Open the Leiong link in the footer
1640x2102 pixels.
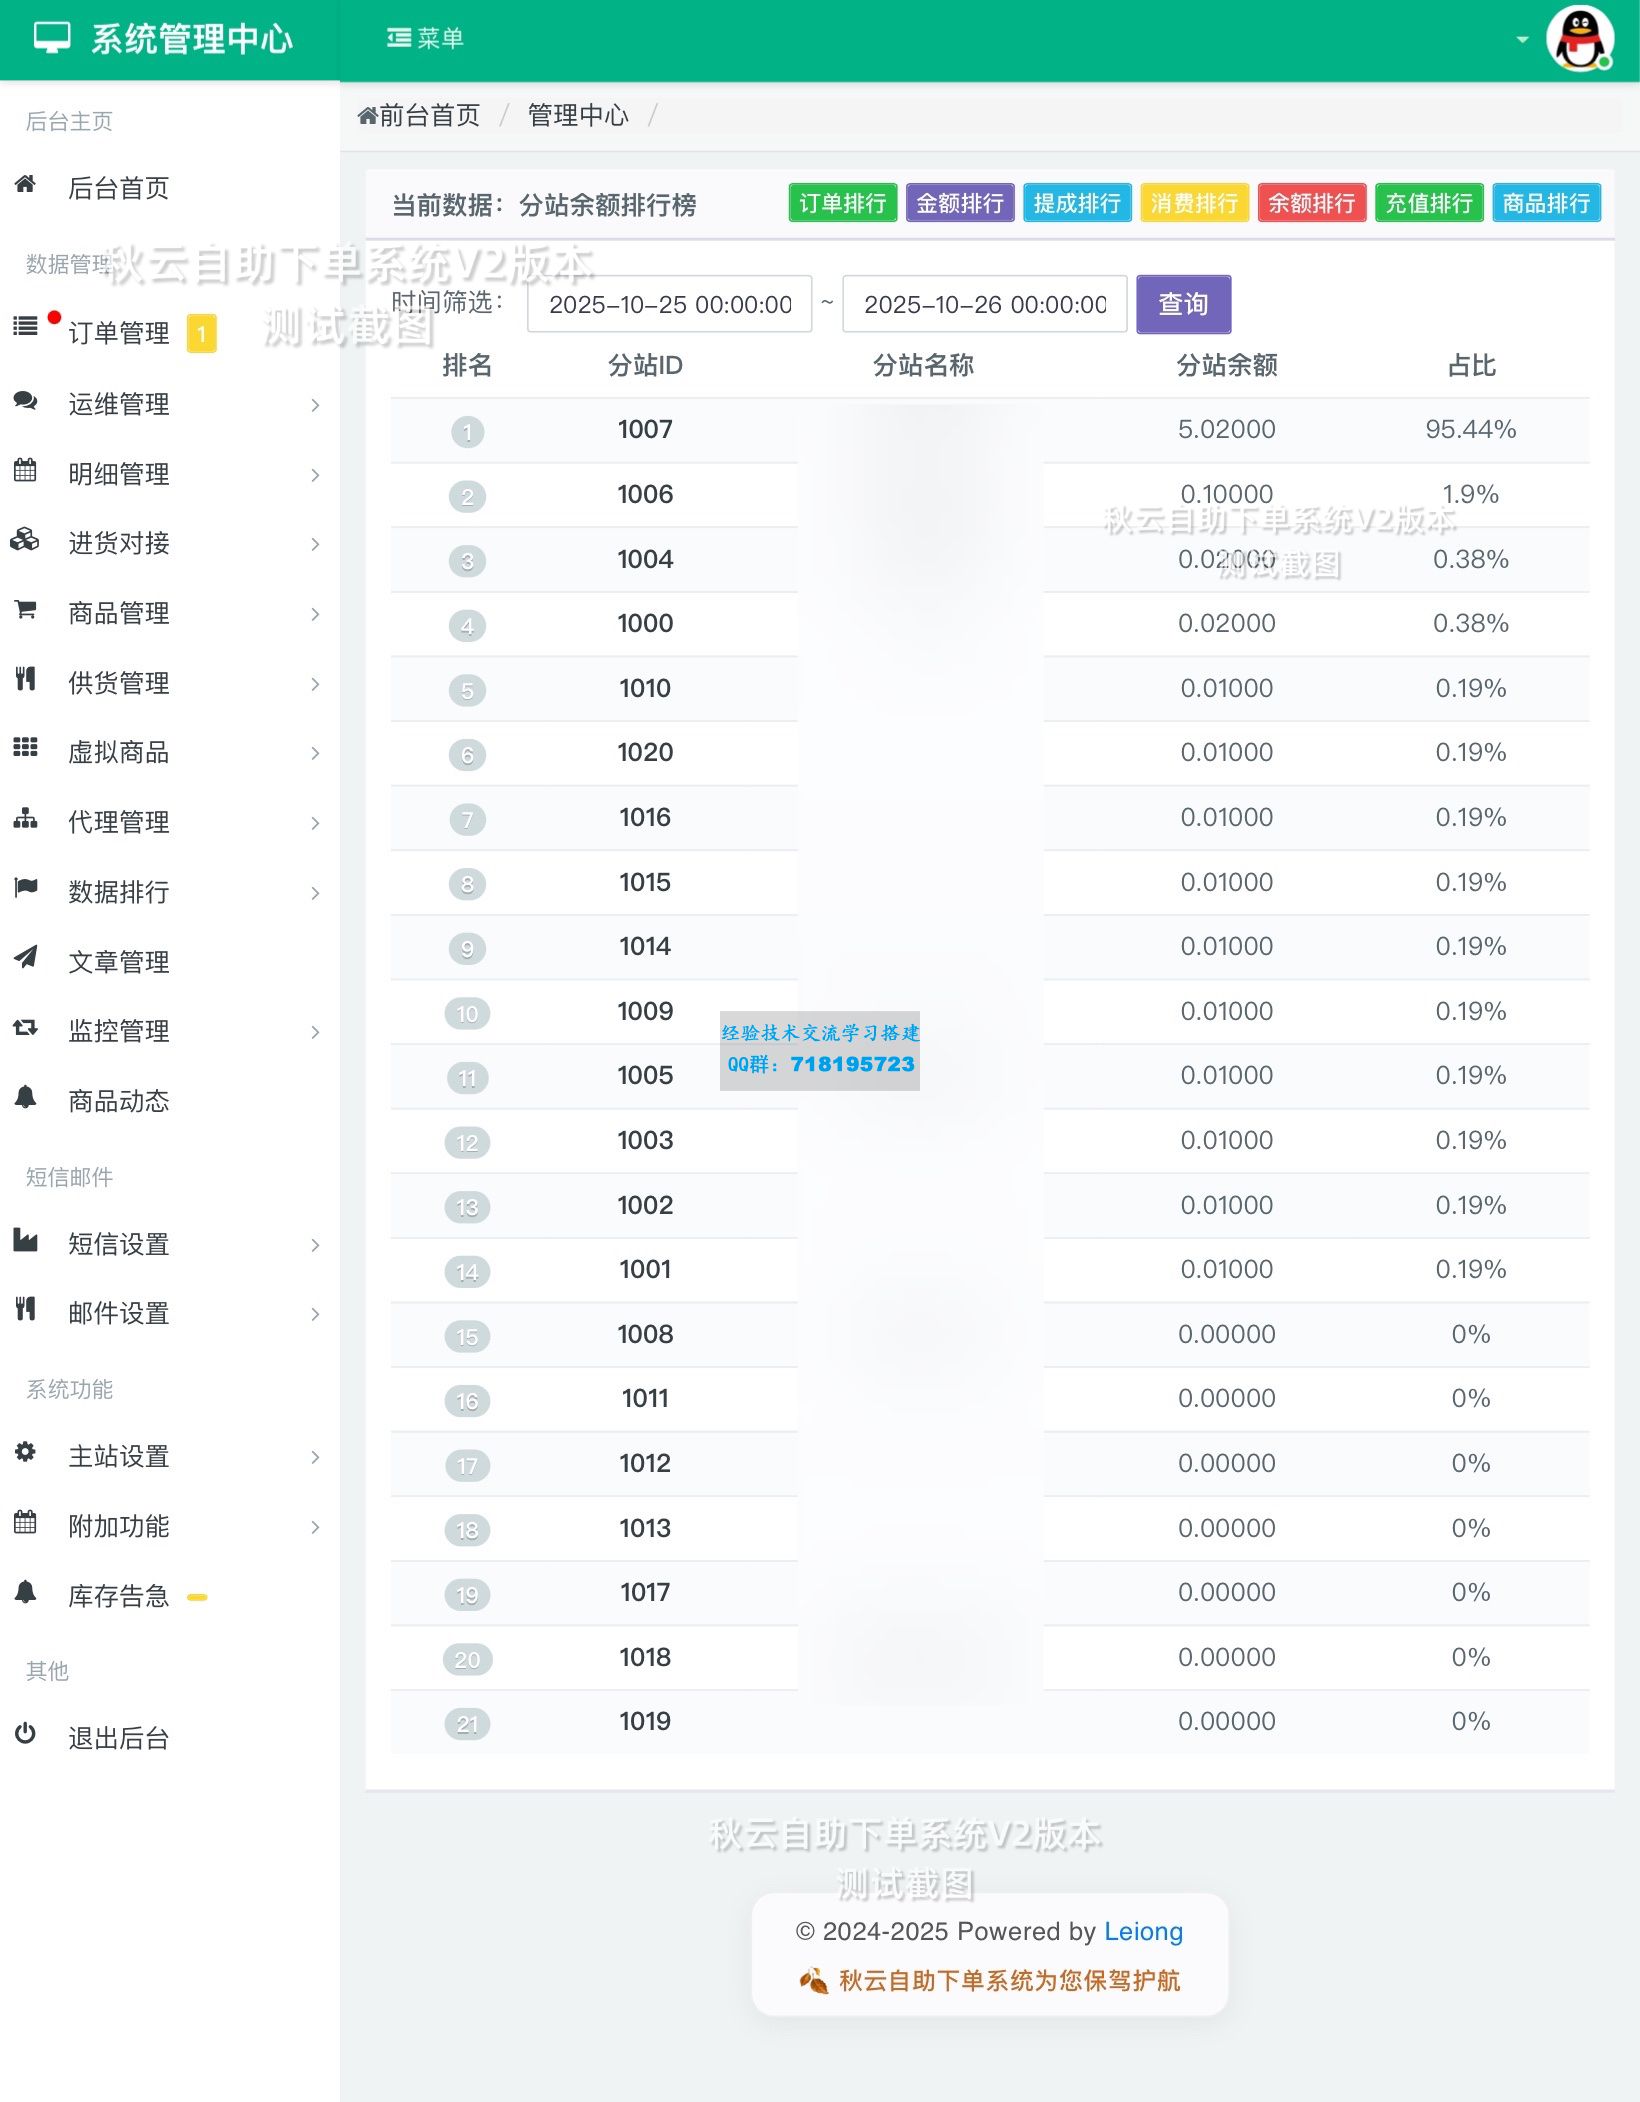pyautogui.click(x=1144, y=1932)
